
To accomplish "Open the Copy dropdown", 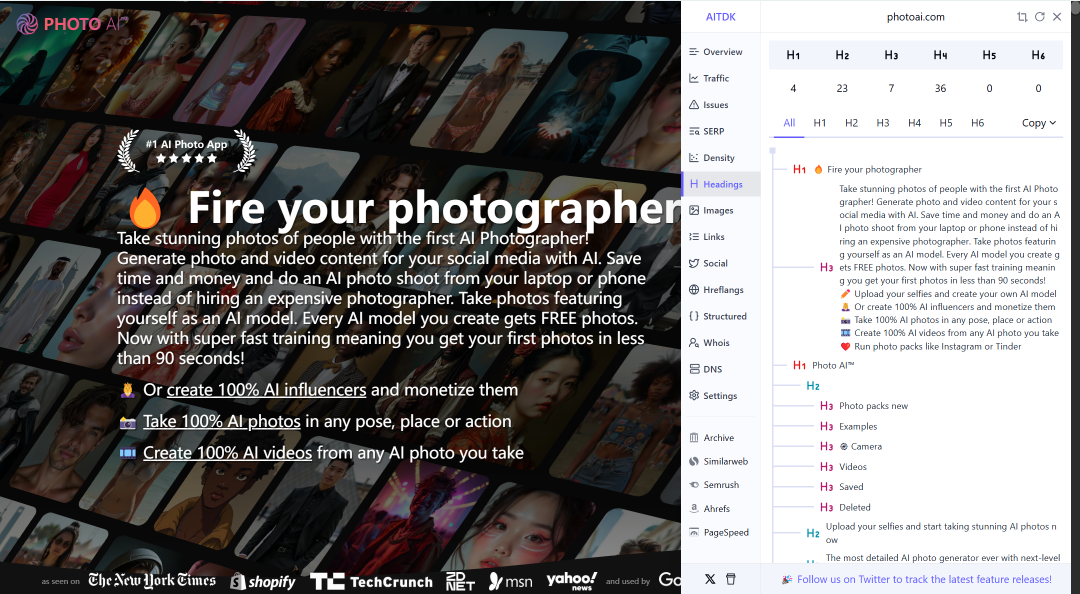I will 1039,123.
